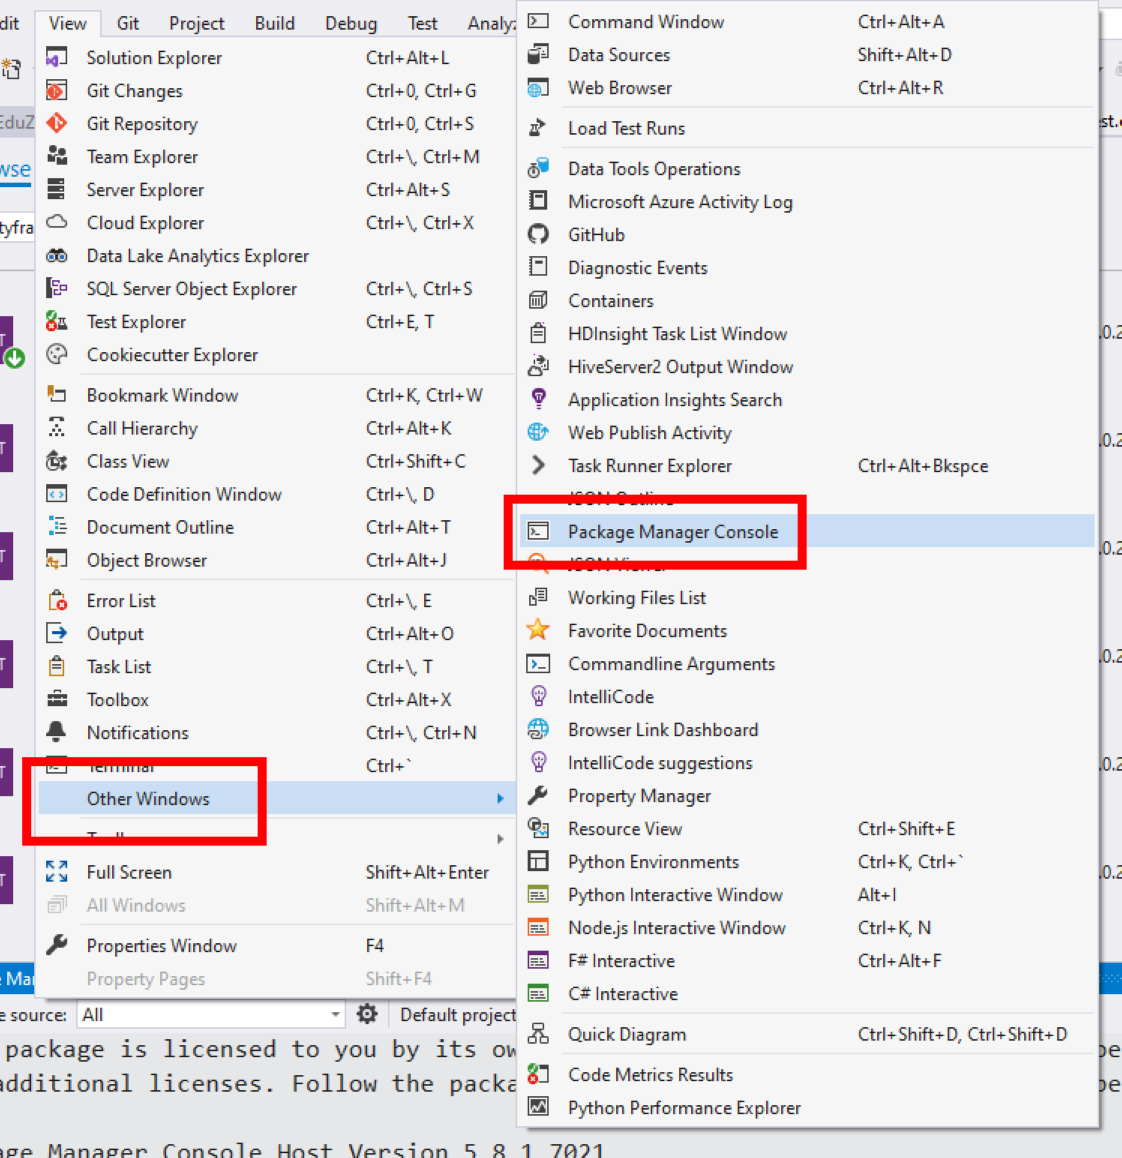1122x1158 pixels.
Task: Expand the Toolbars submenu arrow
Action: coord(500,839)
